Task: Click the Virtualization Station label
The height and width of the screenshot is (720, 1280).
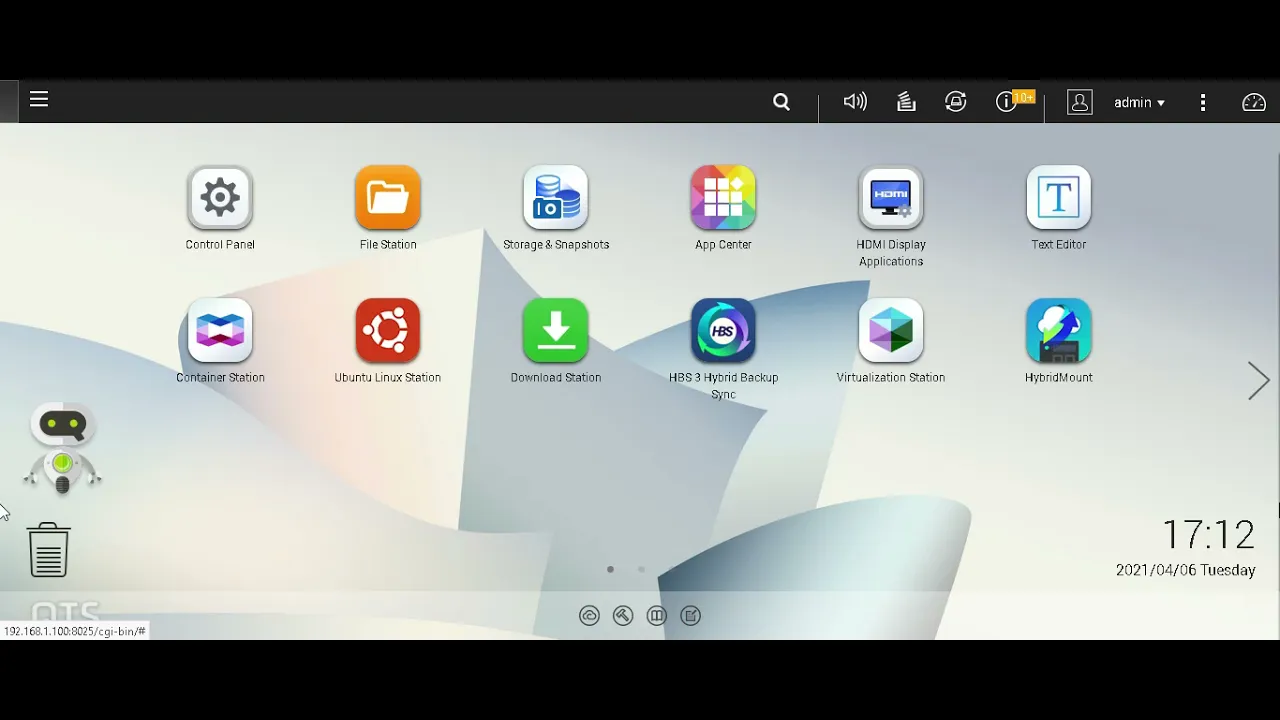Action: (891, 377)
